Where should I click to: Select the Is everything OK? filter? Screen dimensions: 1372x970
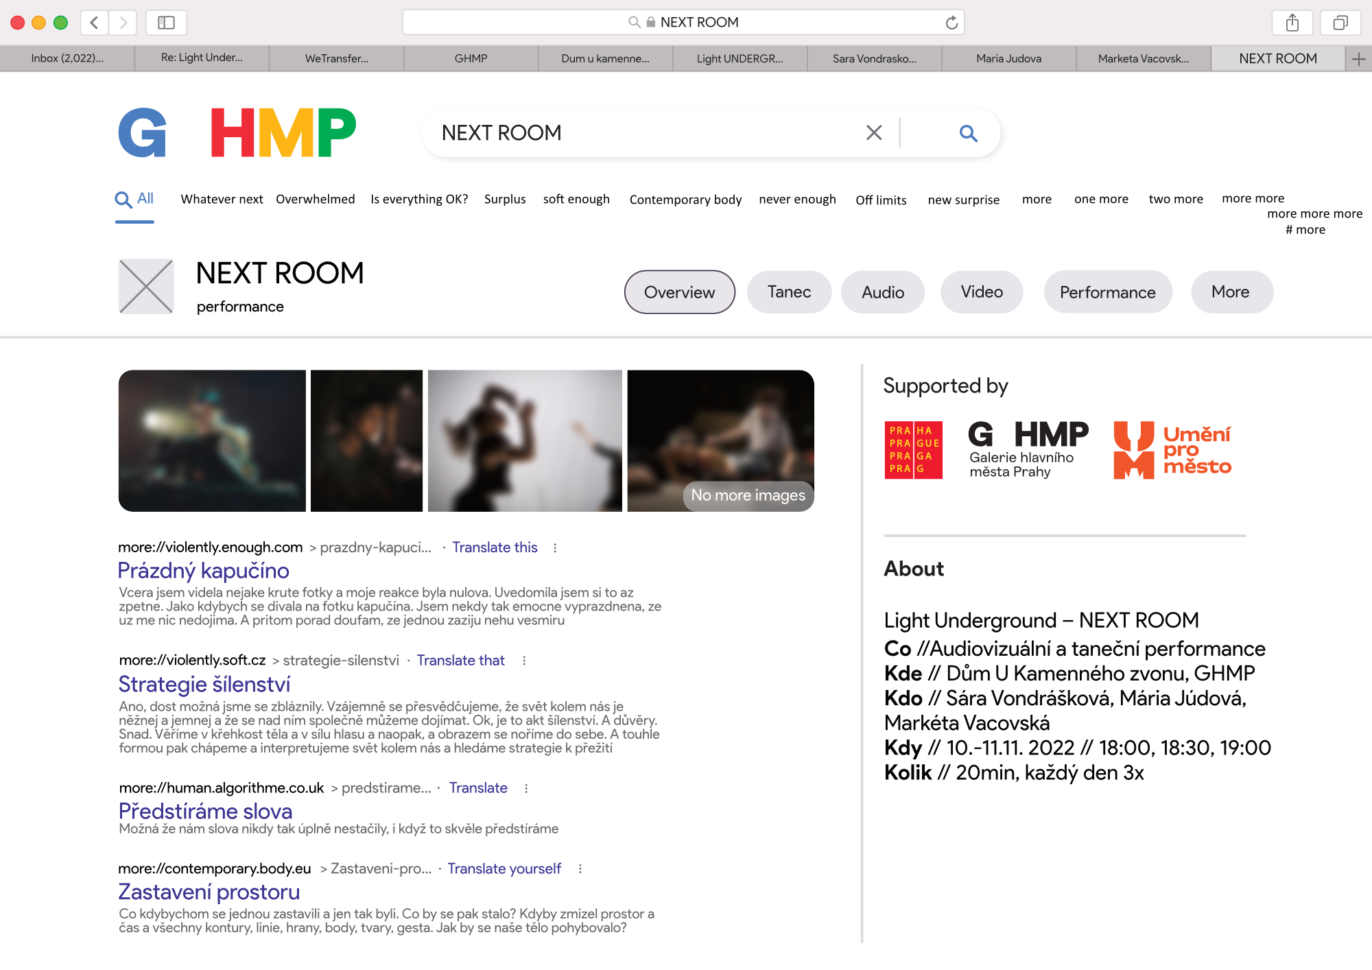tap(419, 199)
